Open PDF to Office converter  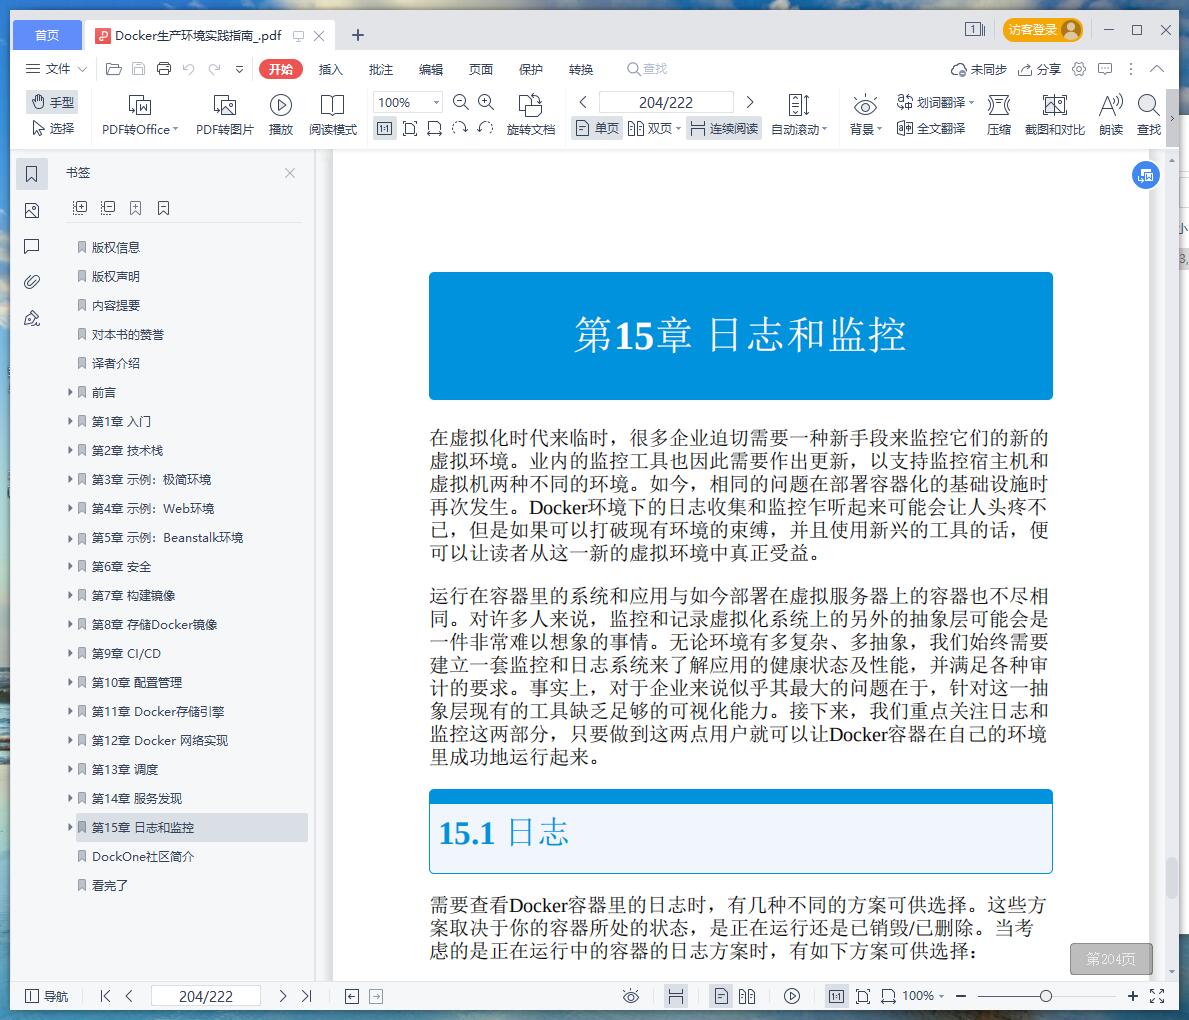140,115
